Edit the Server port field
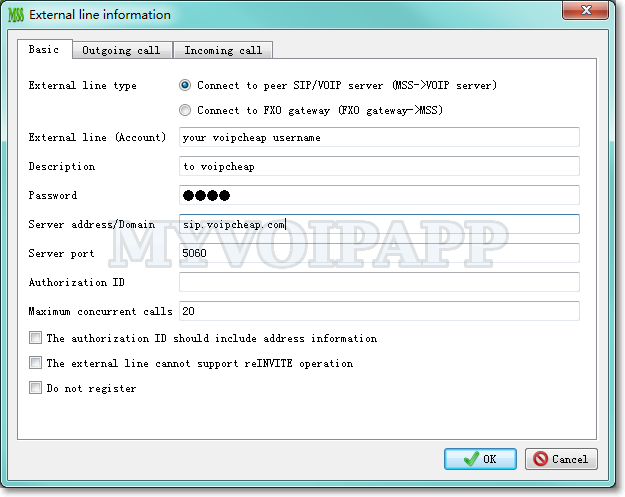The image size is (625, 497). click(379, 253)
